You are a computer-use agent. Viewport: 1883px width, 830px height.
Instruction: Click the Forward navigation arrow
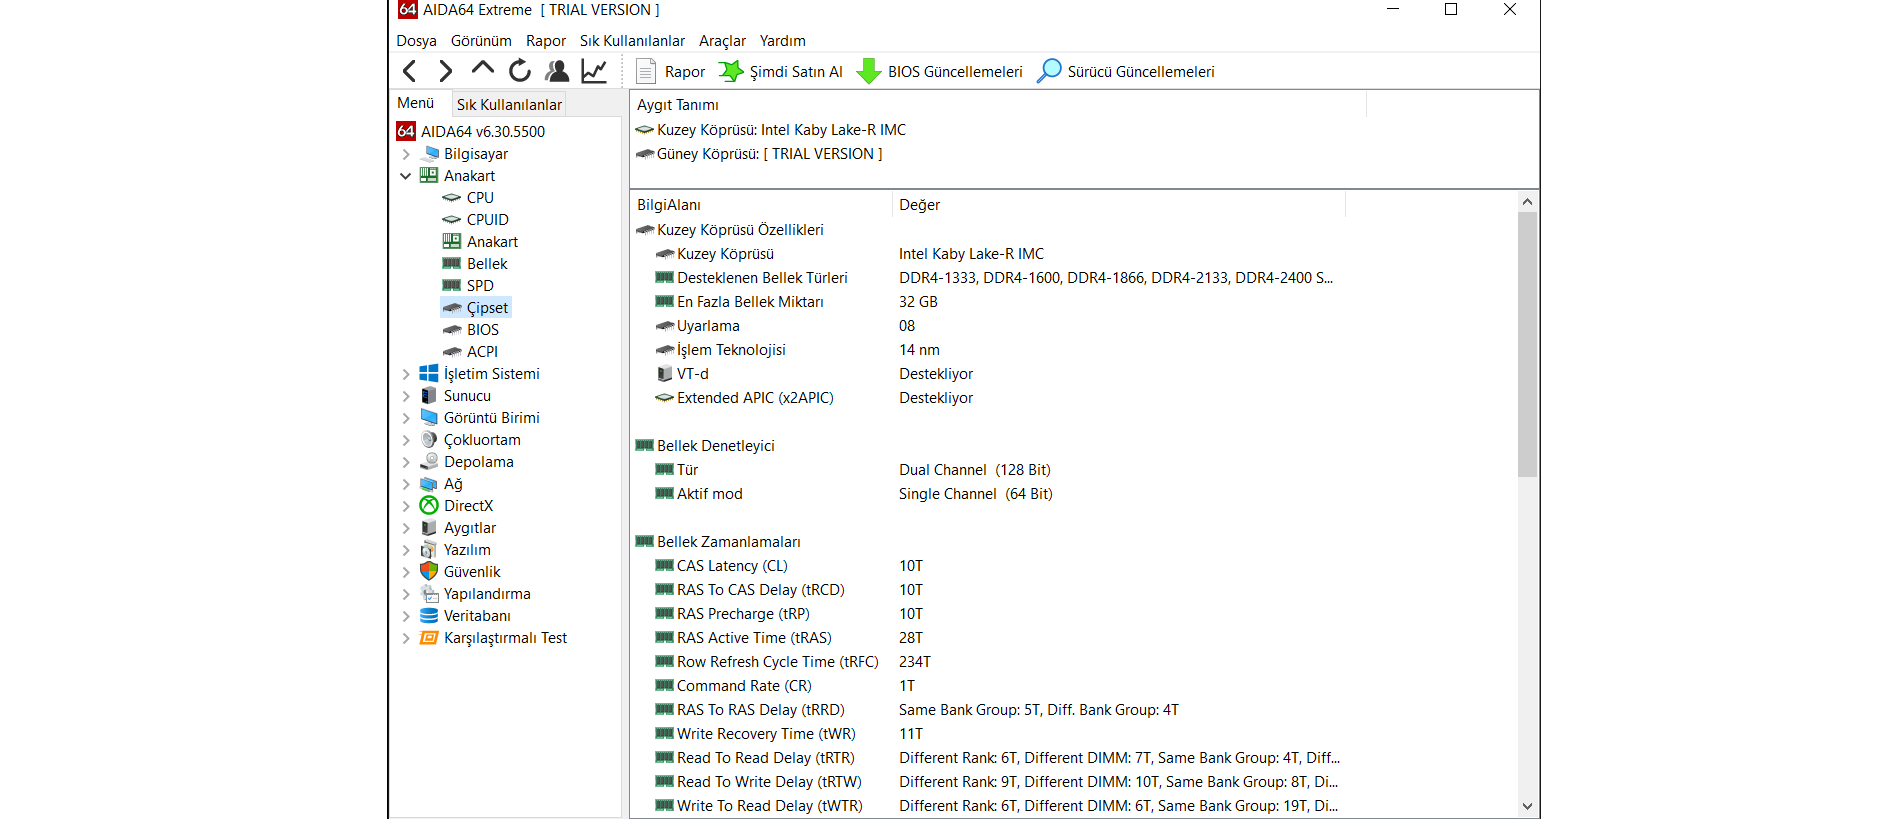coord(445,71)
